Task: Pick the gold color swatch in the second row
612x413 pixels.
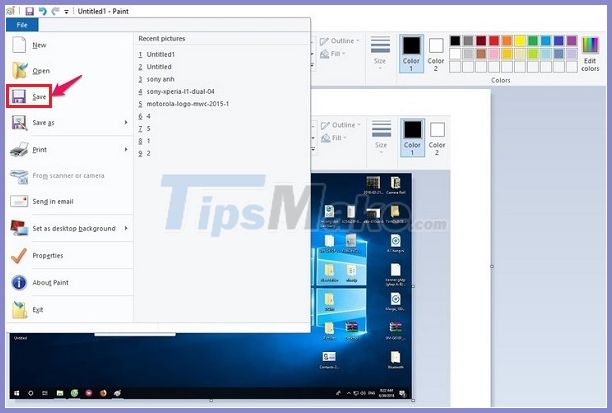Action: 507,53
